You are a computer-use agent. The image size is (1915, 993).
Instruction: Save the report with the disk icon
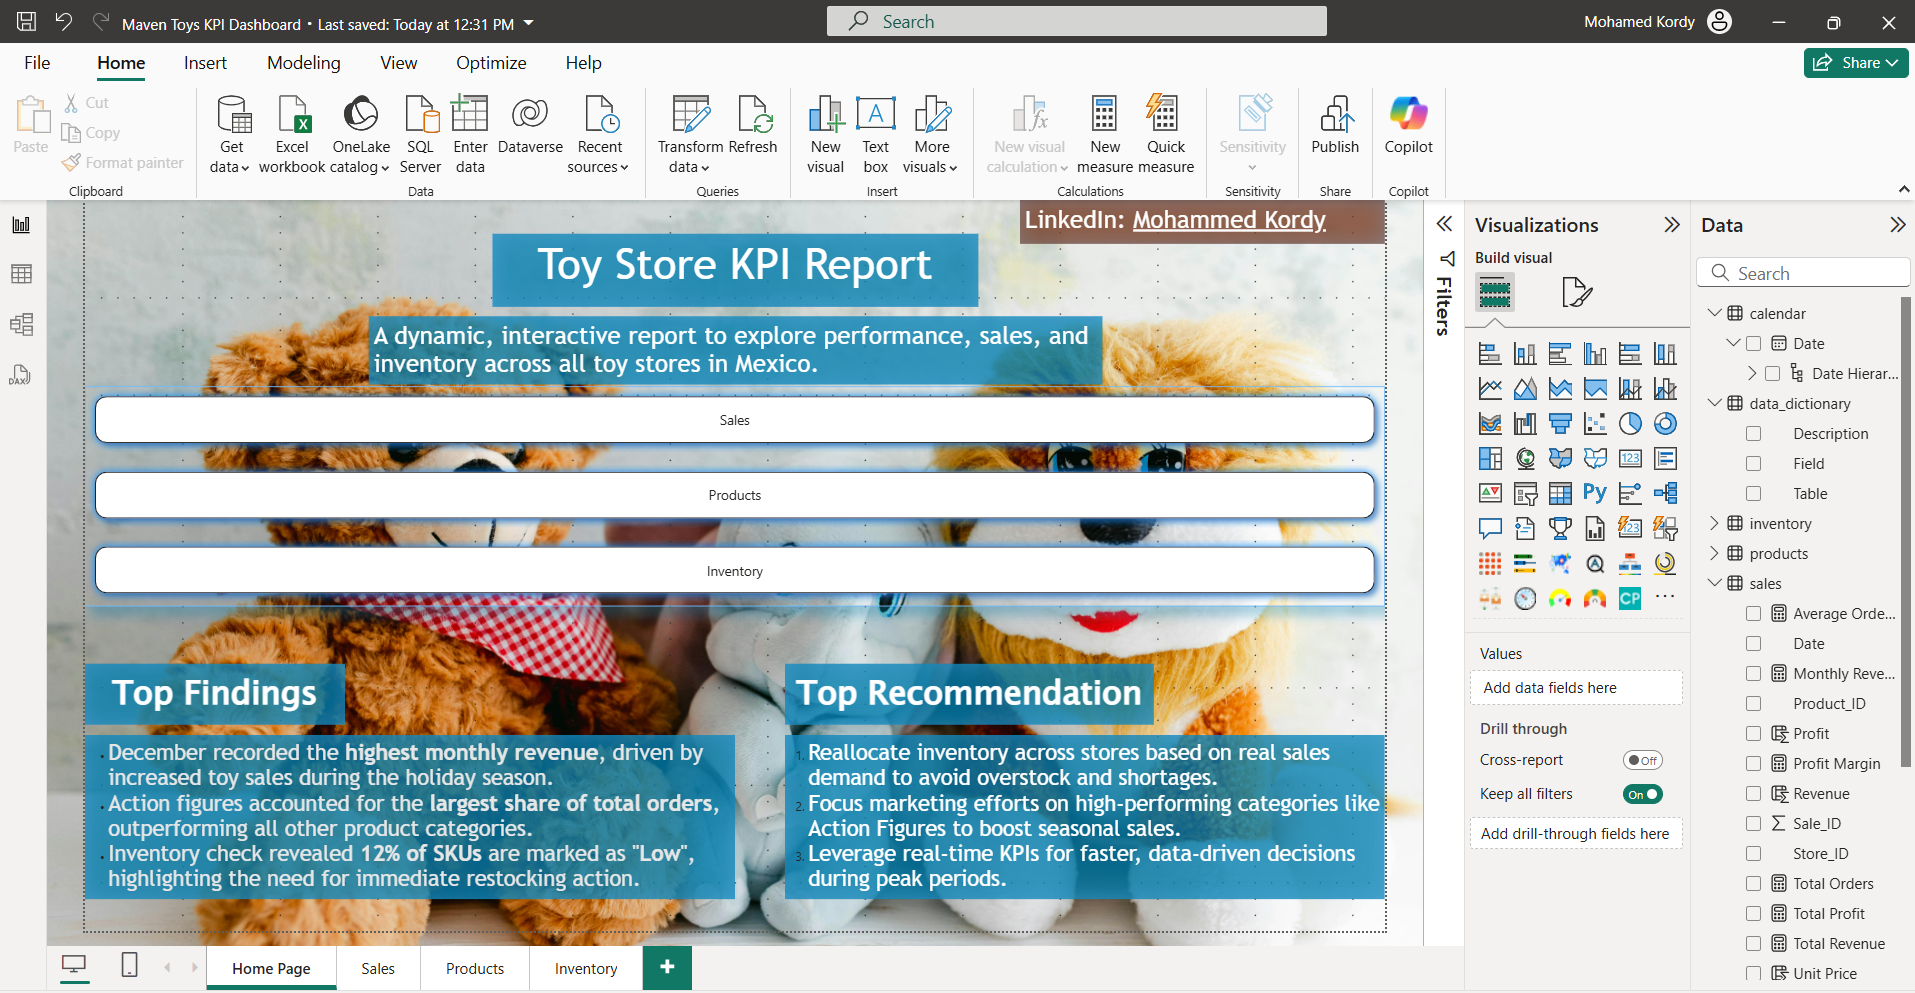tap(27, 21)
